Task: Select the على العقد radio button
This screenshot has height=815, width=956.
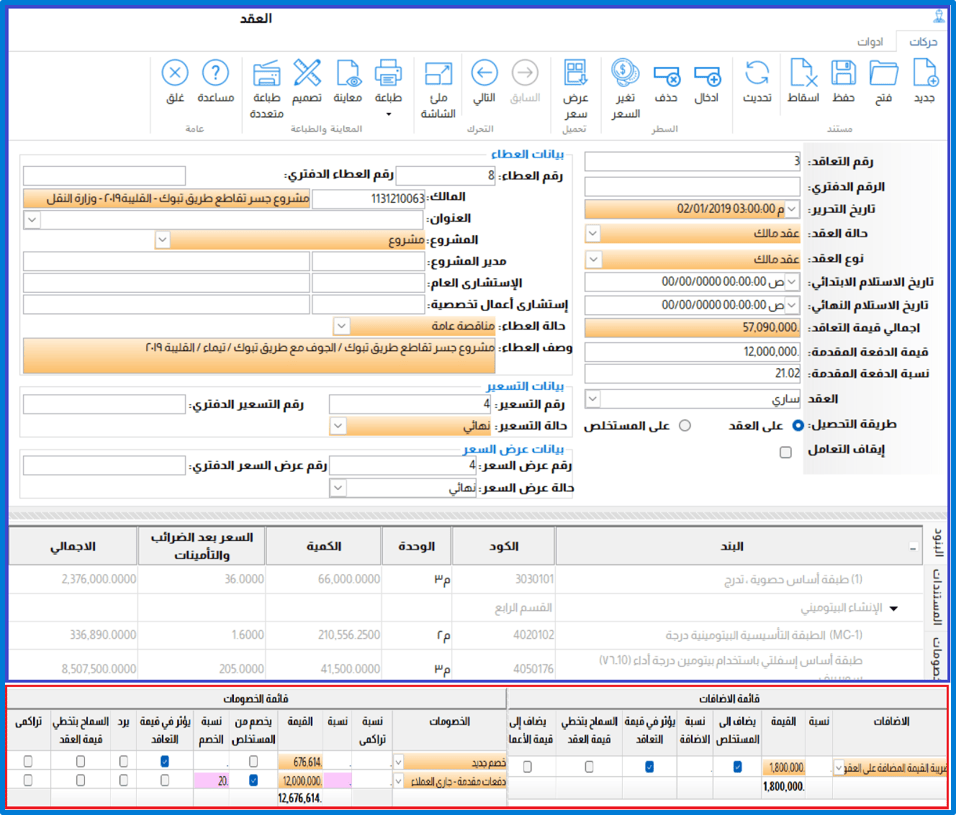Action: tap(797, 425)
